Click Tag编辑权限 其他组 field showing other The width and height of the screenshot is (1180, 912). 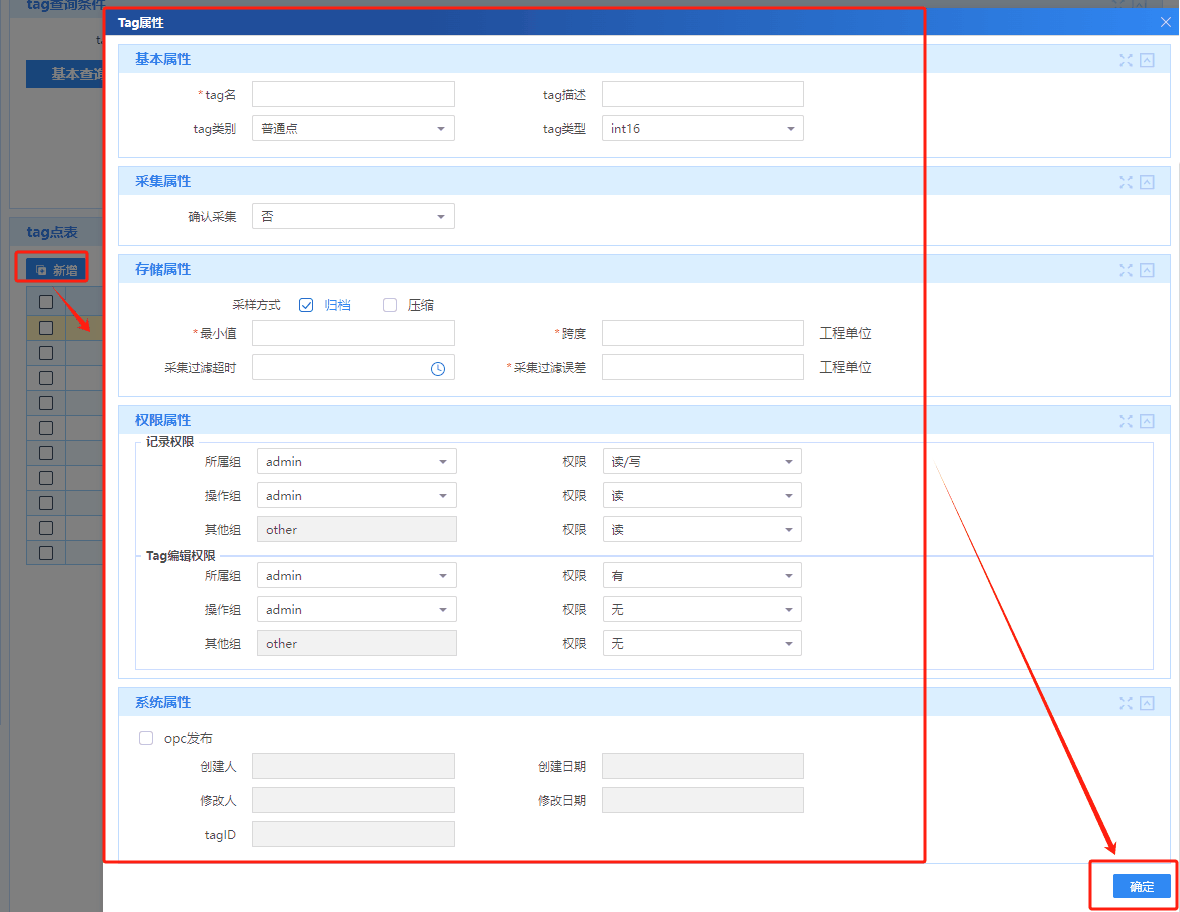pyautogui.click(x=357, y=643)
